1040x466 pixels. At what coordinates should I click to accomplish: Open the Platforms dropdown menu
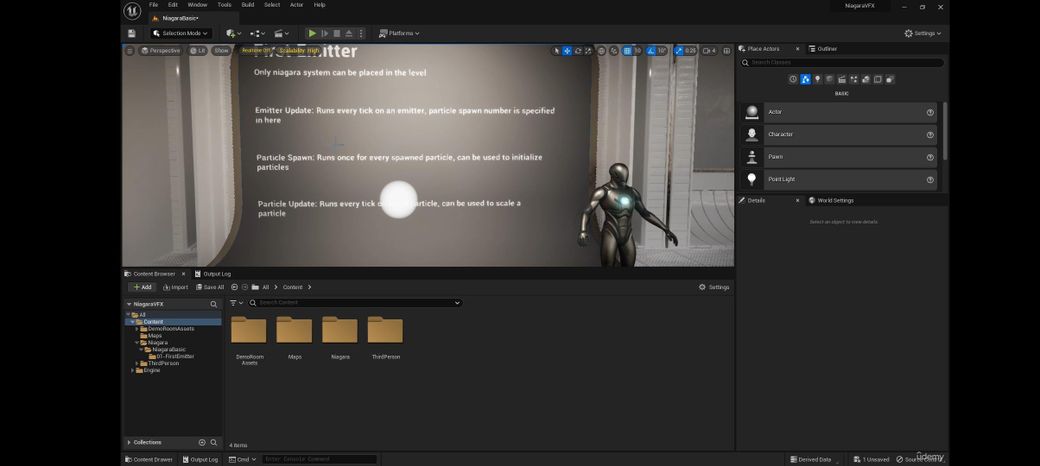[x=399, y=33]
